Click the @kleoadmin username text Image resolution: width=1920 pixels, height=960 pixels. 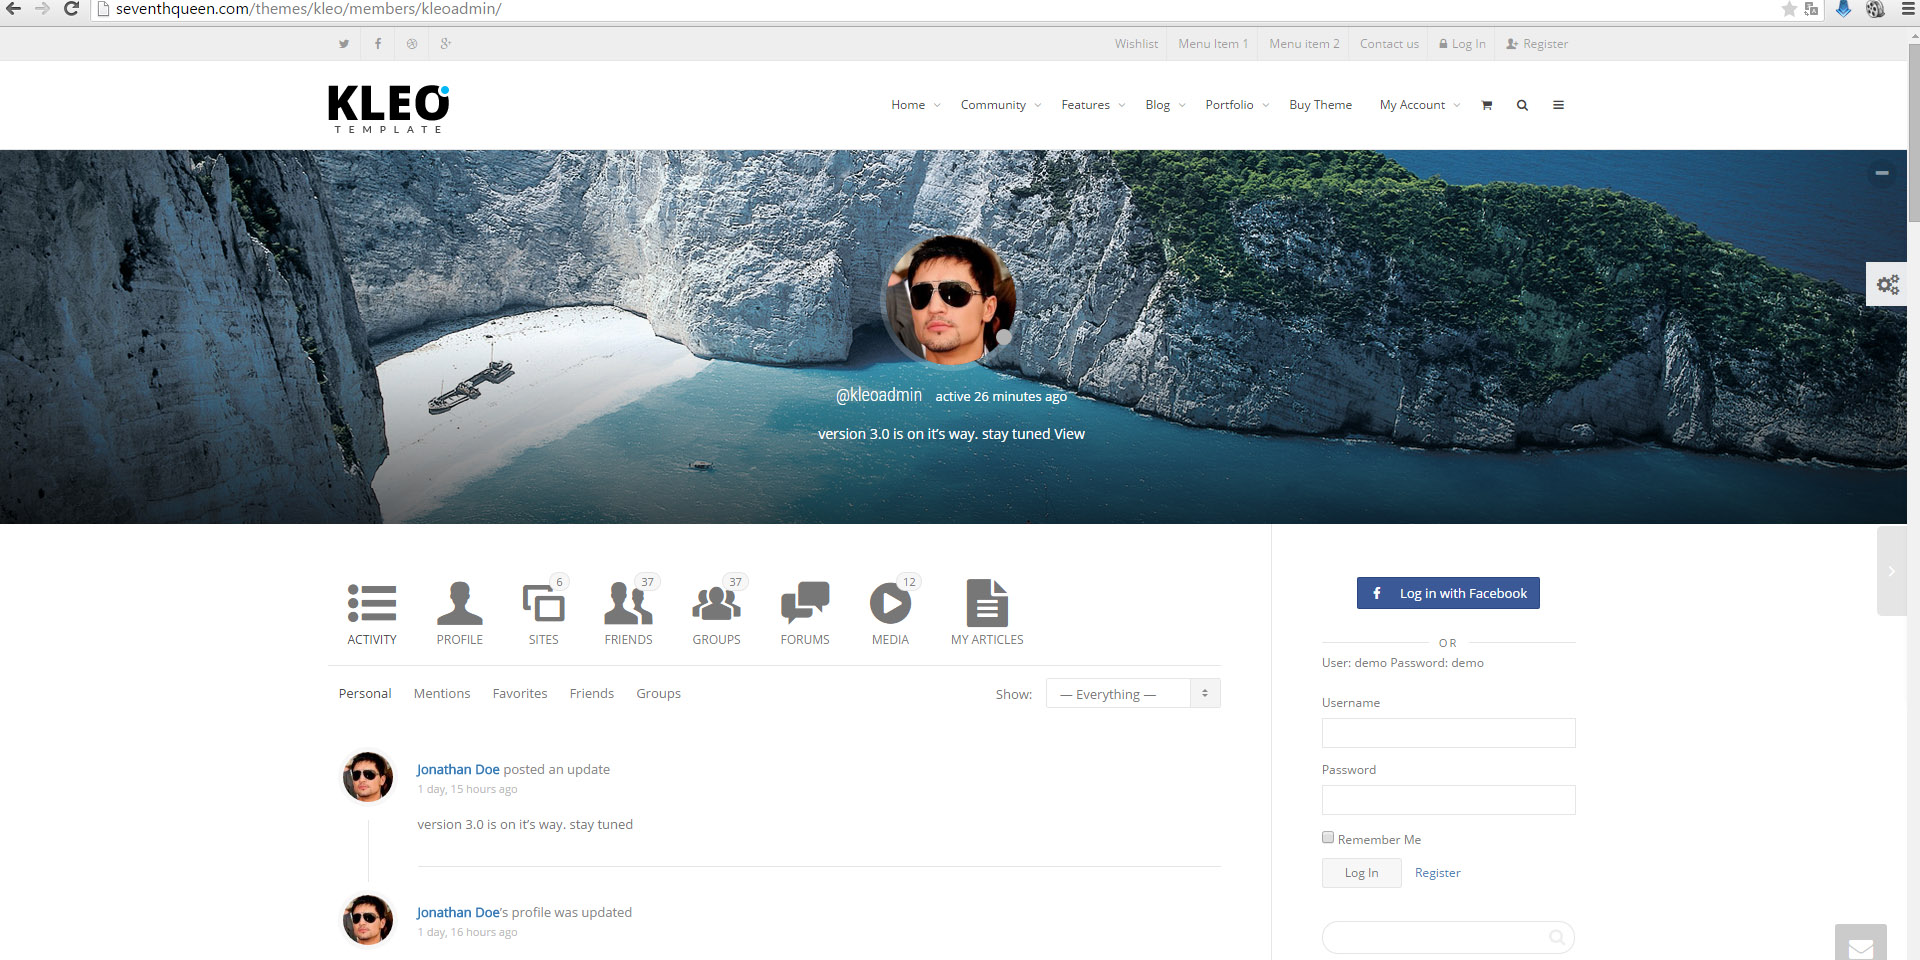coord(879,395)
